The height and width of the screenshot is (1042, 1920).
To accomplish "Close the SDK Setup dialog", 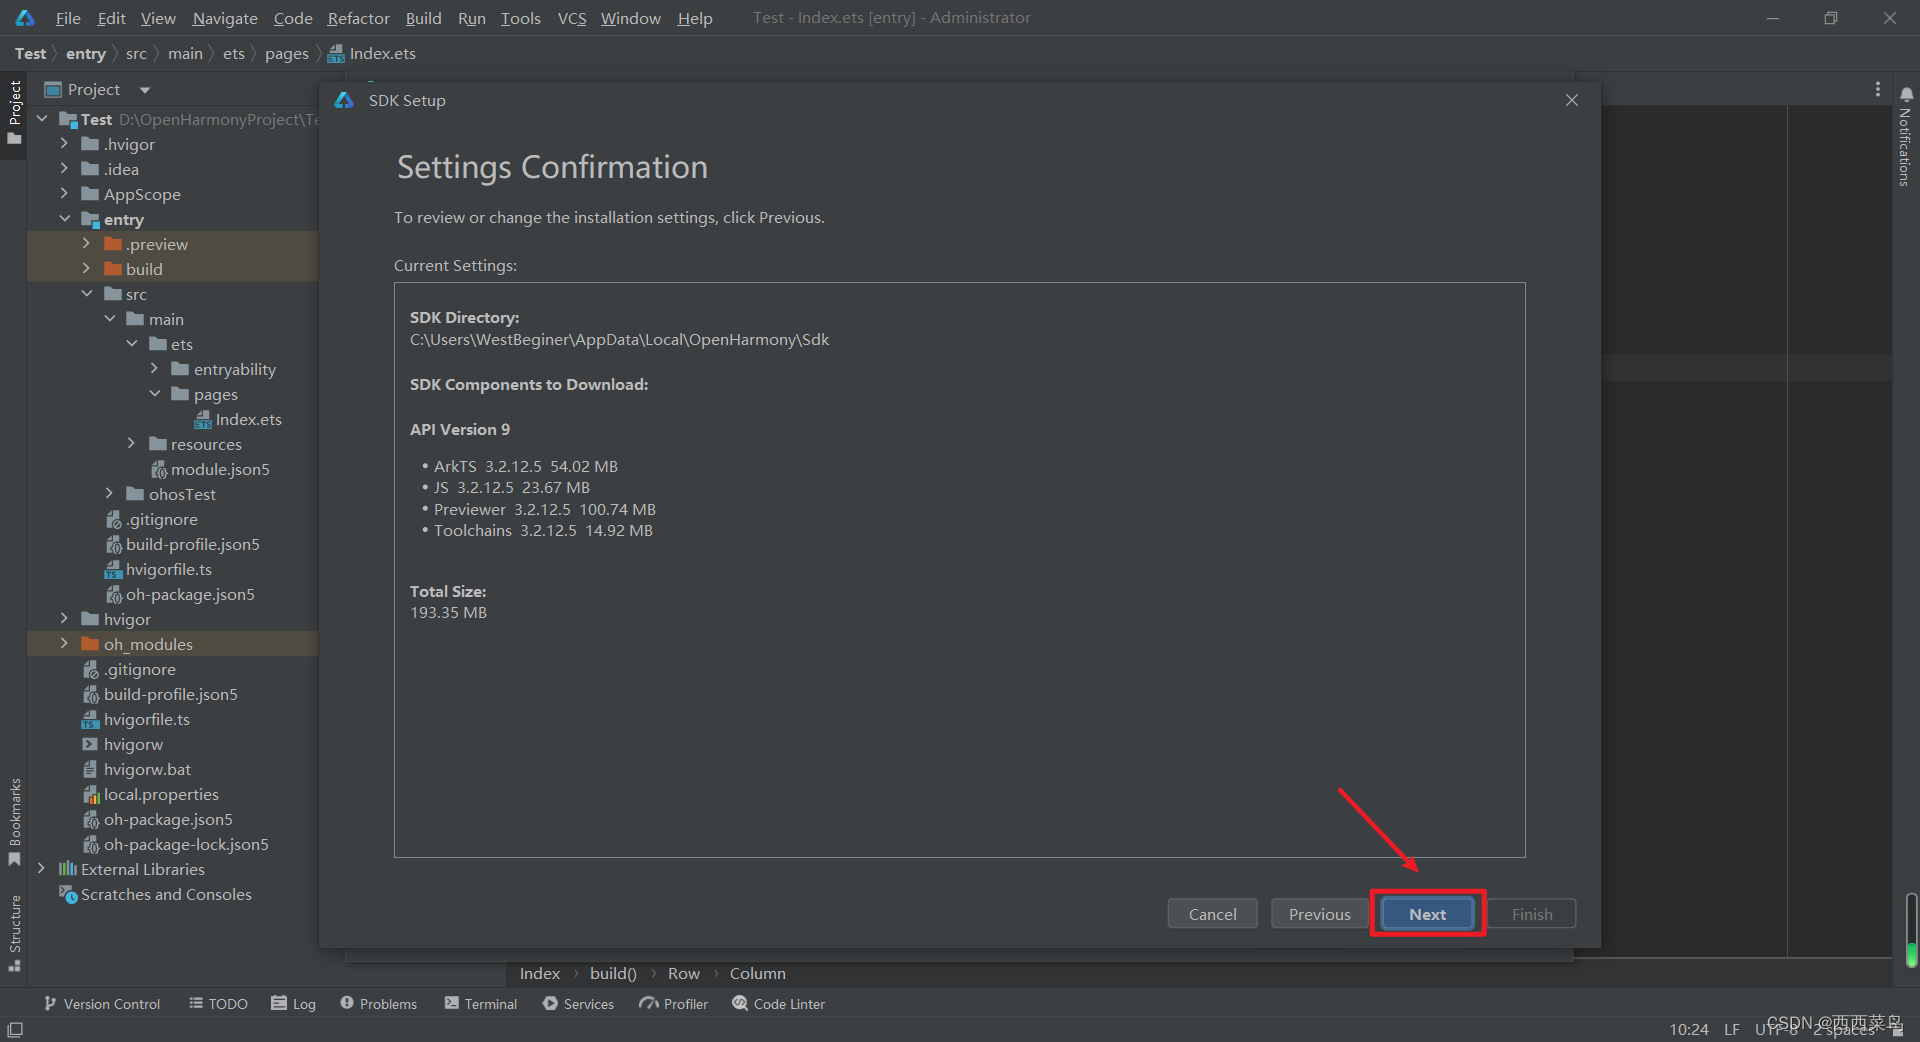I will pos(1572,100).
